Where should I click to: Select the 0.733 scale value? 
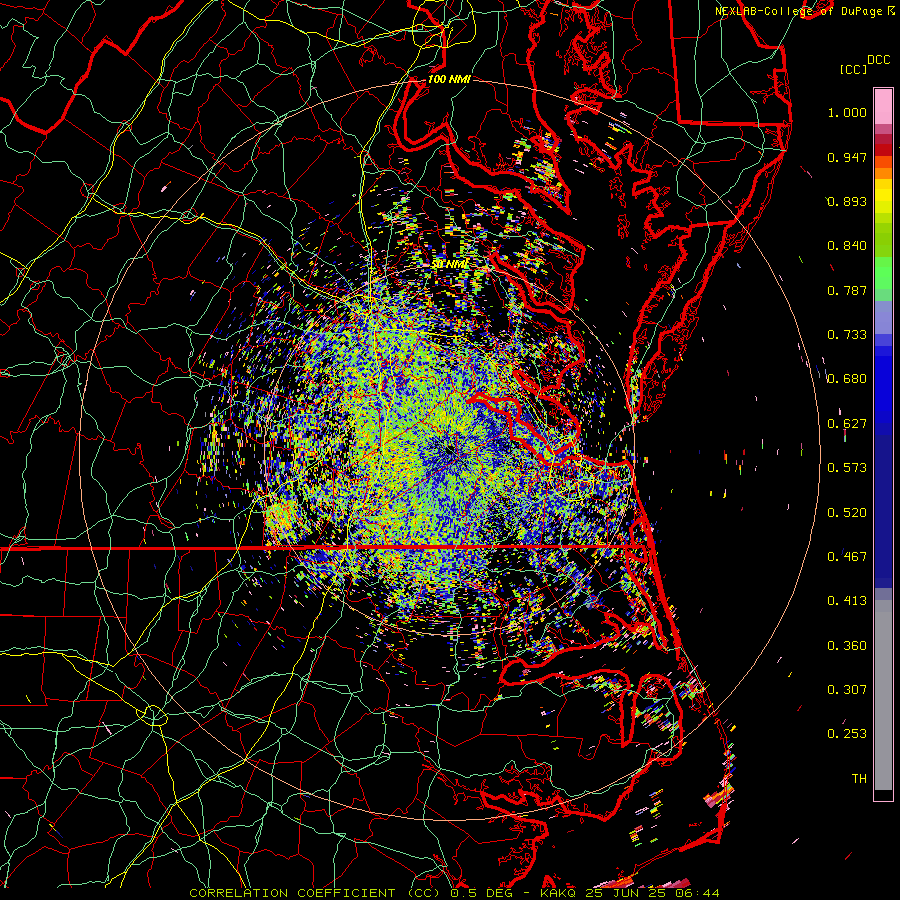tap(847, 335)
